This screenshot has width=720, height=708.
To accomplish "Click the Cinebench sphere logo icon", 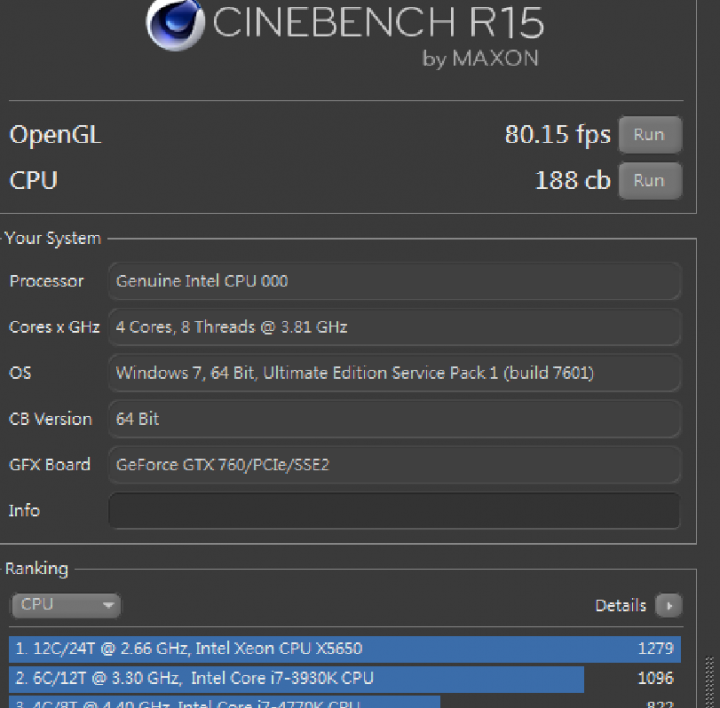I will point(175,24).
